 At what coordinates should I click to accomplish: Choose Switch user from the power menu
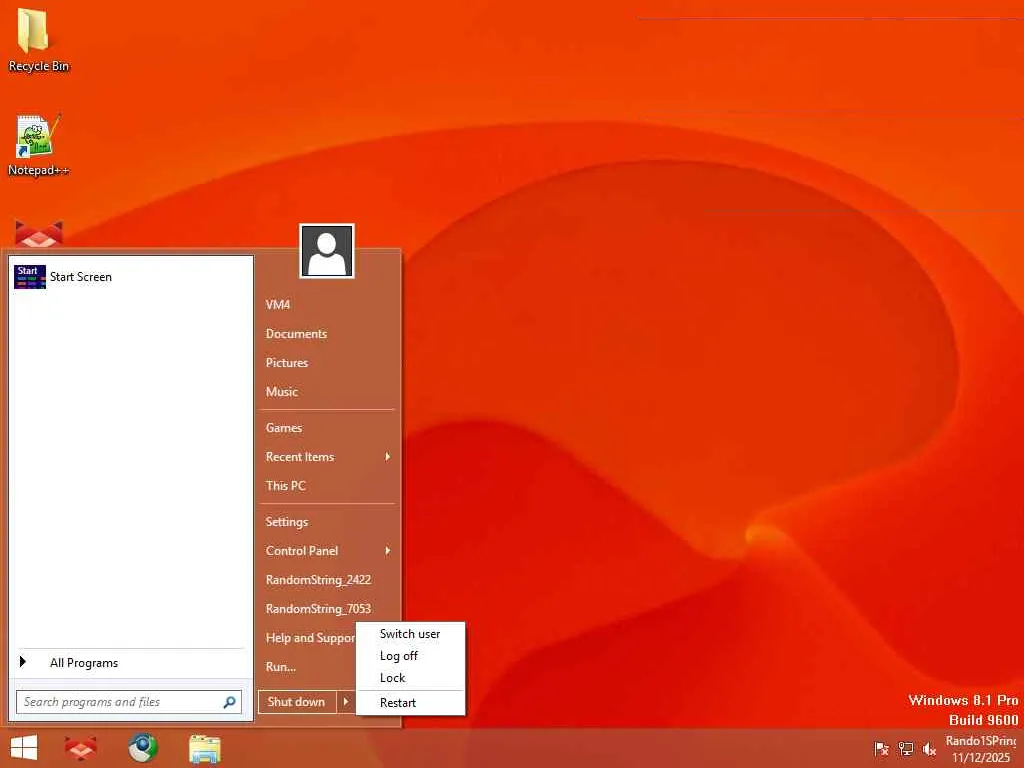(410, 633)
